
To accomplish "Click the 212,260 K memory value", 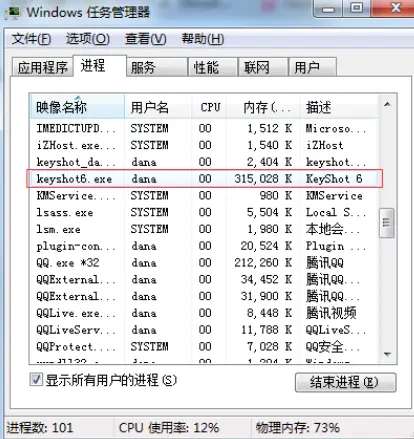I will click(x=263, y=263).
